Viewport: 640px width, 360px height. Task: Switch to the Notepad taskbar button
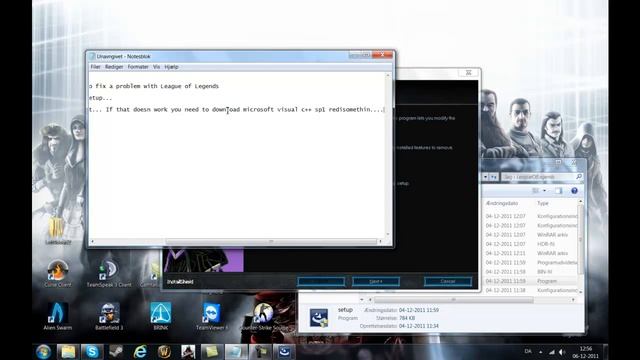tap(236, 352)
